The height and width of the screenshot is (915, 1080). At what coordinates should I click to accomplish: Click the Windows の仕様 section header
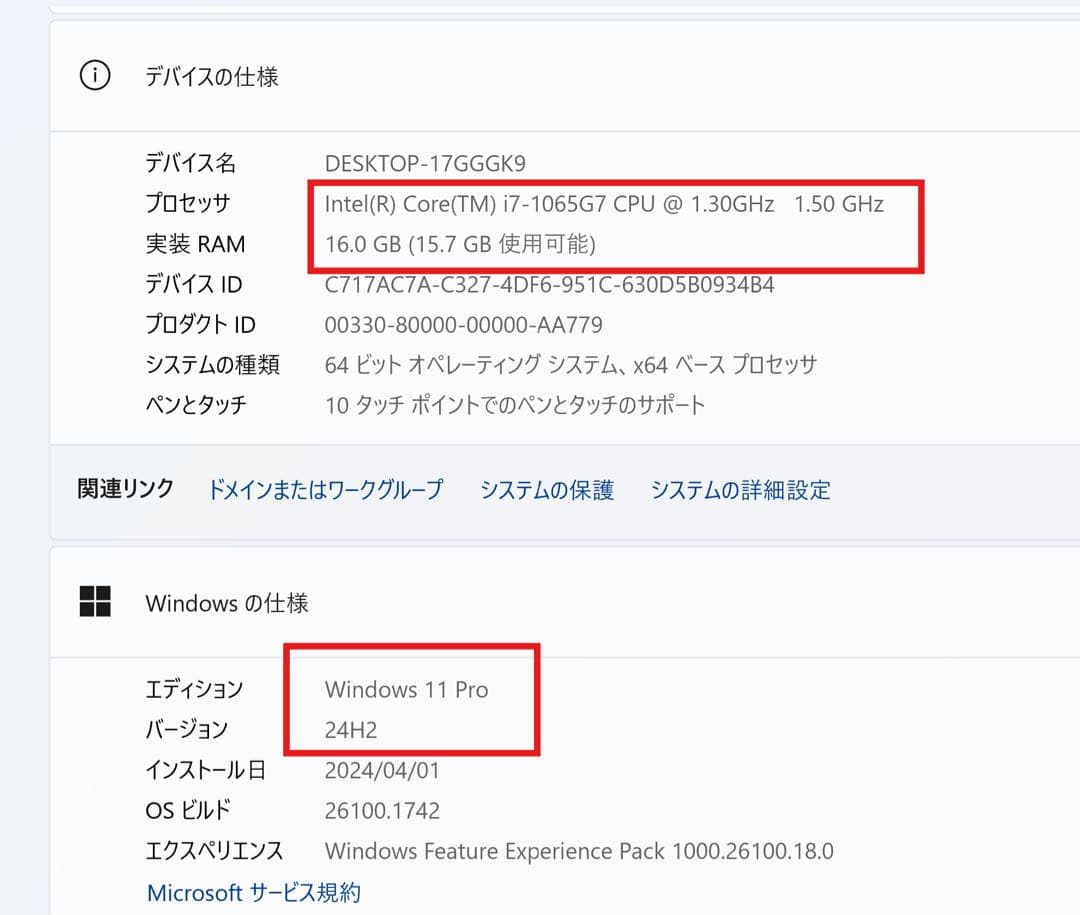click(226, 602)
